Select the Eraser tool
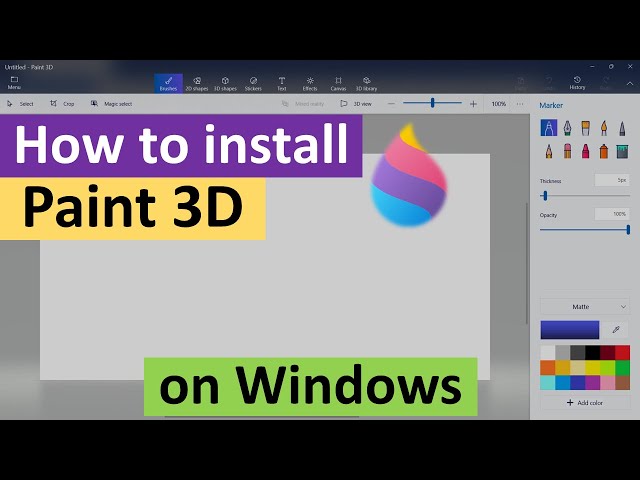The height and width of the screenshot is (480, 640). point(567,151)
